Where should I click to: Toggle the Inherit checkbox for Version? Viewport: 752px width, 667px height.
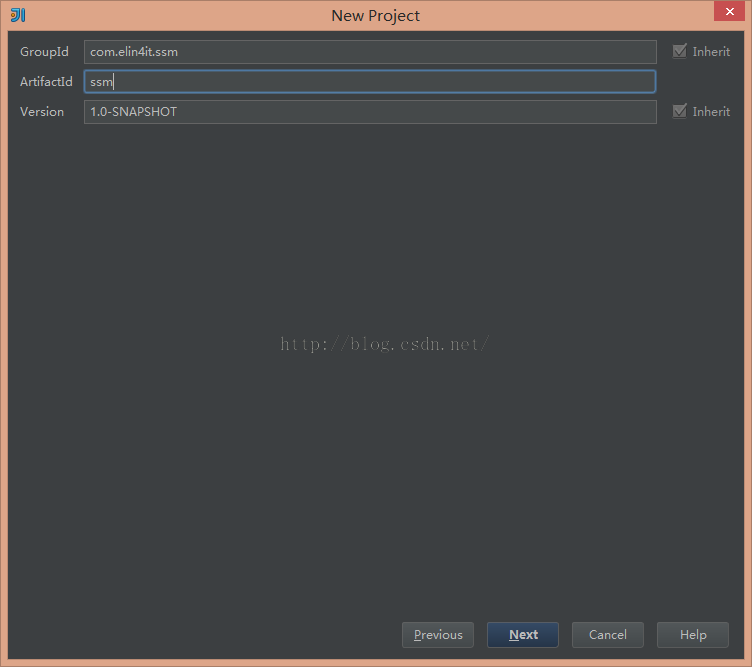680,111
